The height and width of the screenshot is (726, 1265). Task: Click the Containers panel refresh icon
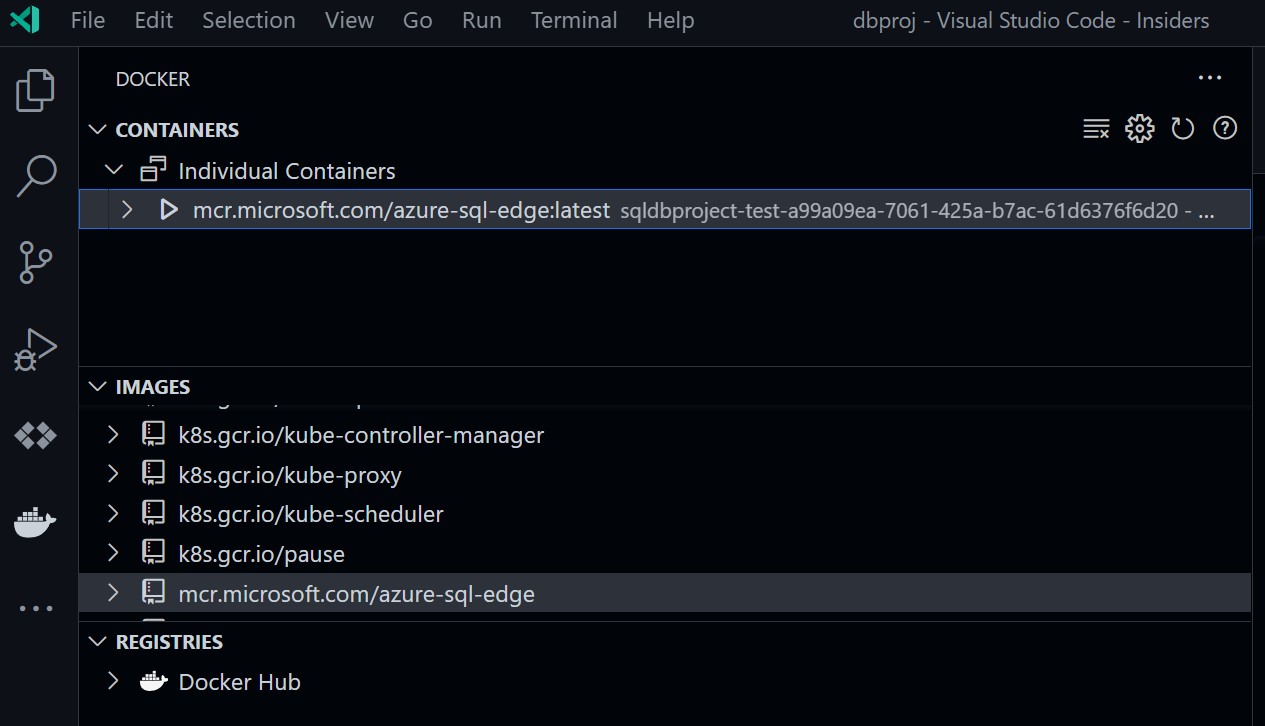pos(1182,128)
